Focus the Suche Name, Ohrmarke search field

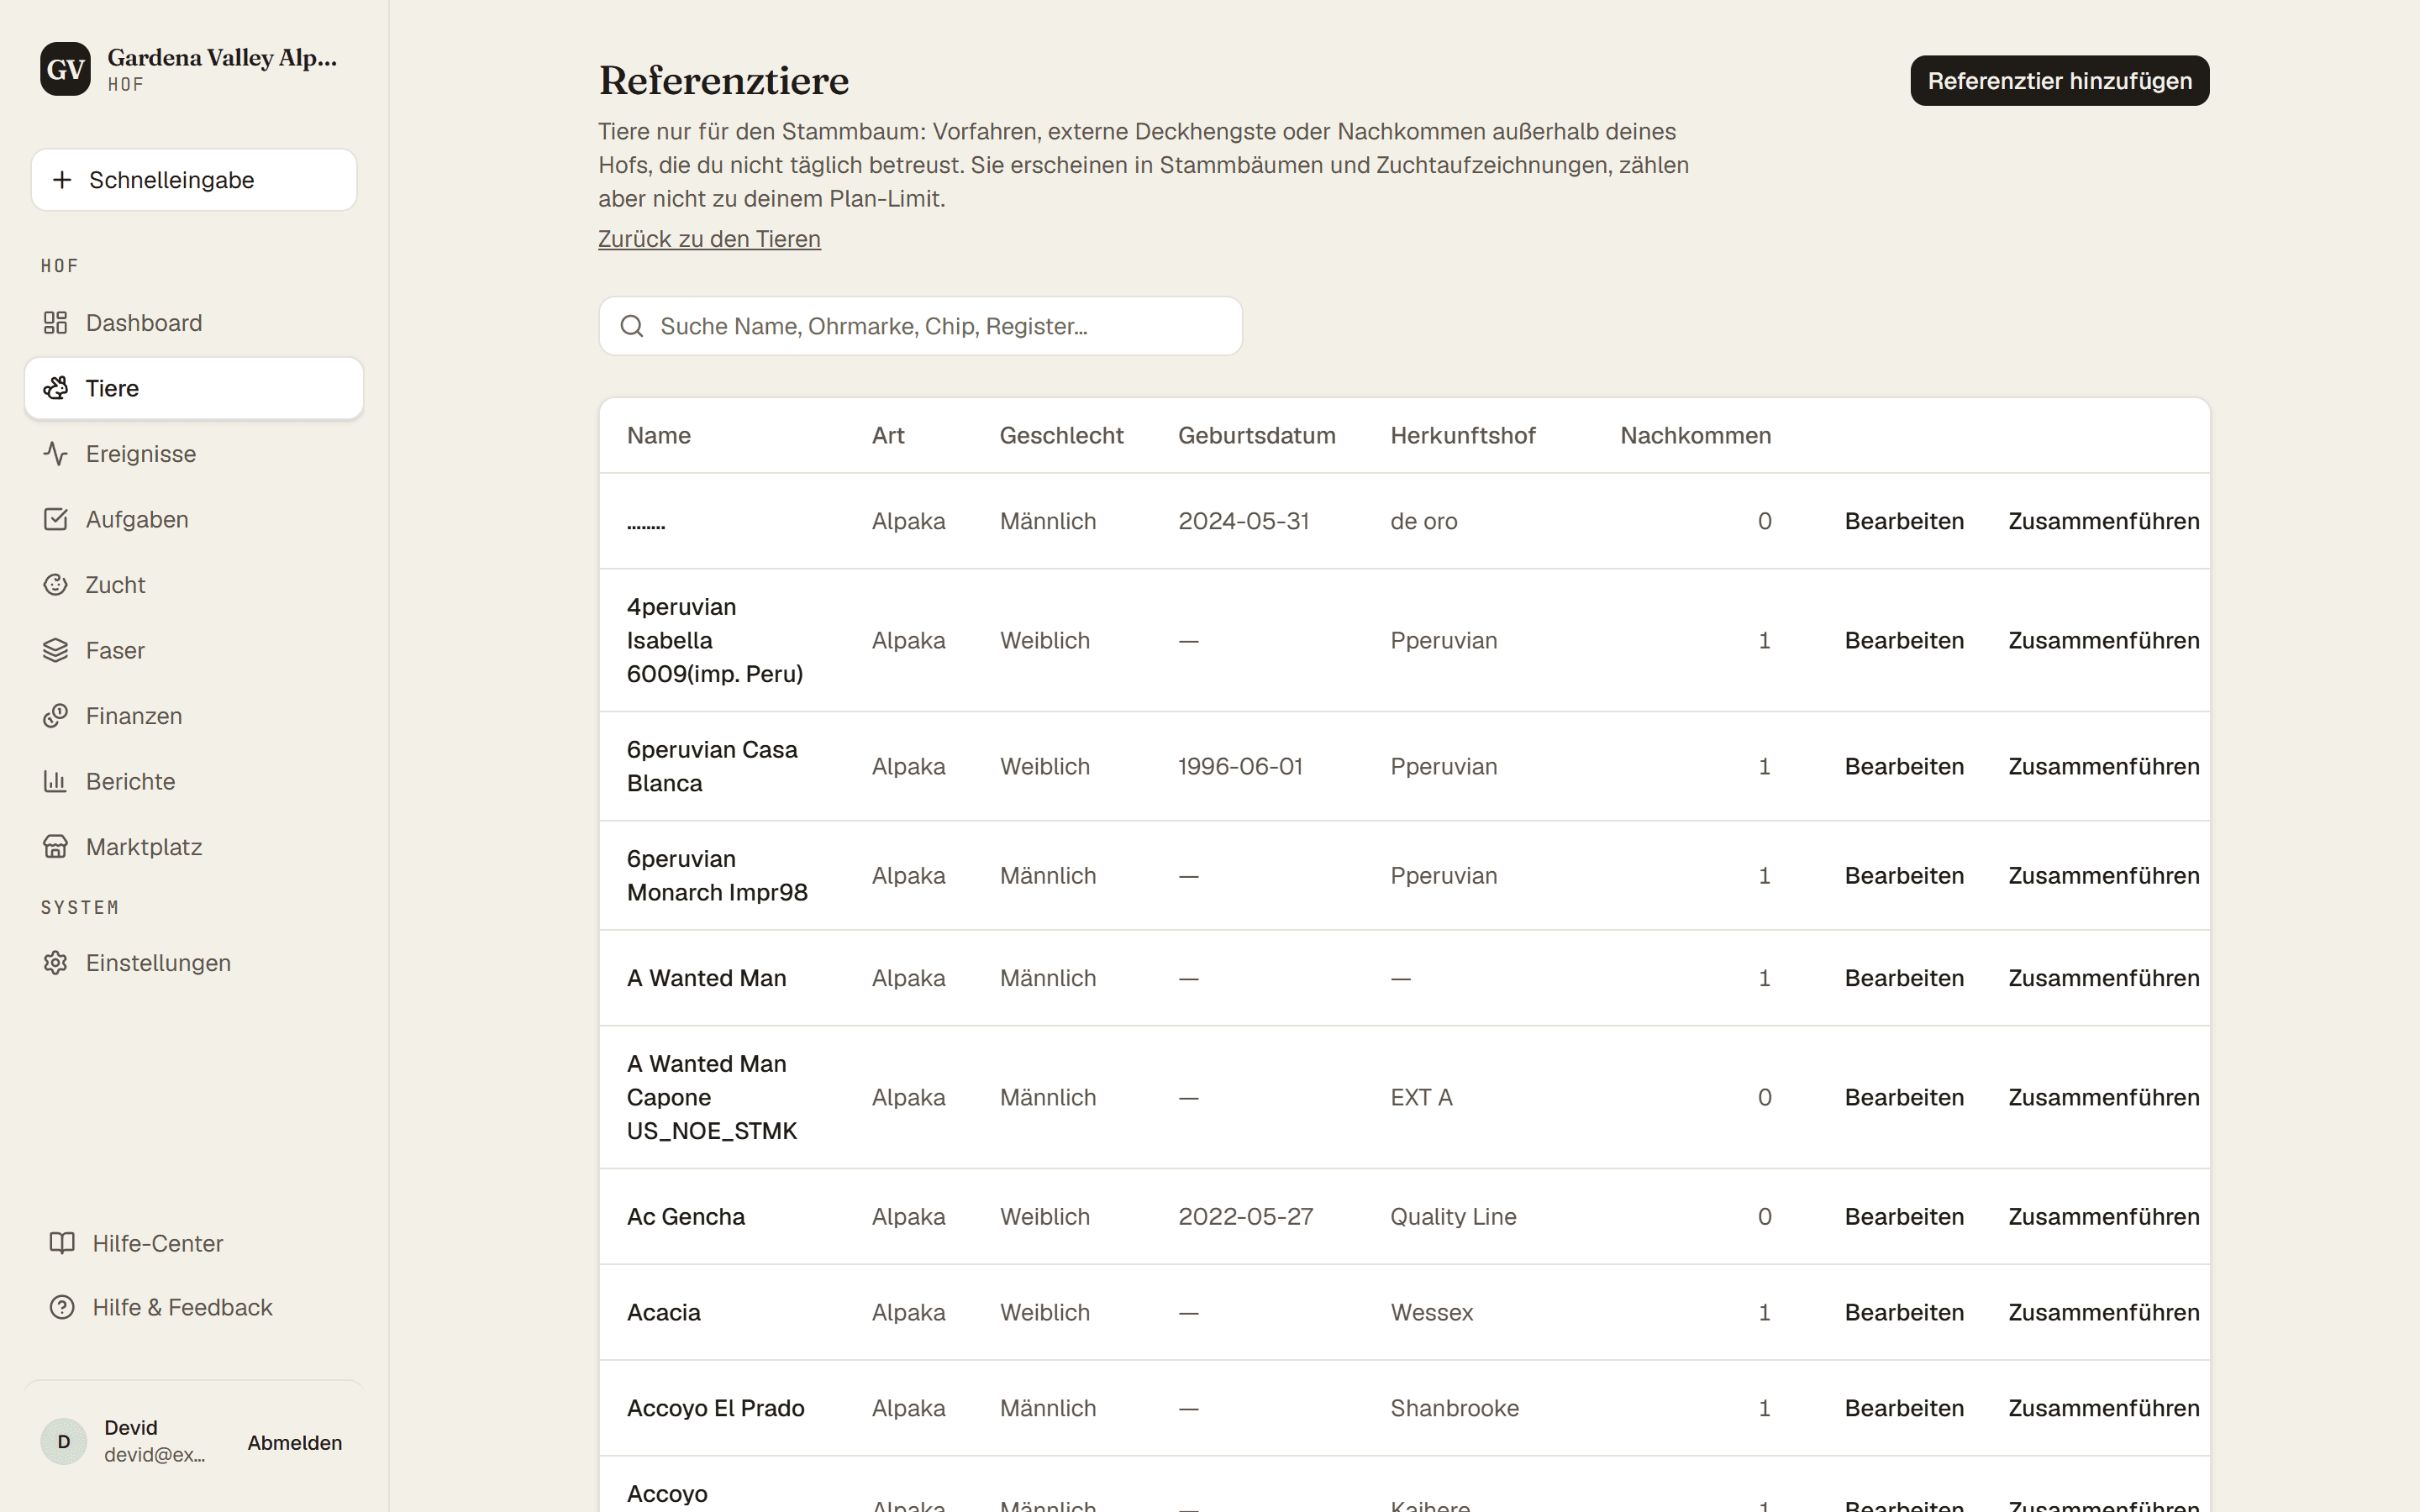[x=920, y=326]
